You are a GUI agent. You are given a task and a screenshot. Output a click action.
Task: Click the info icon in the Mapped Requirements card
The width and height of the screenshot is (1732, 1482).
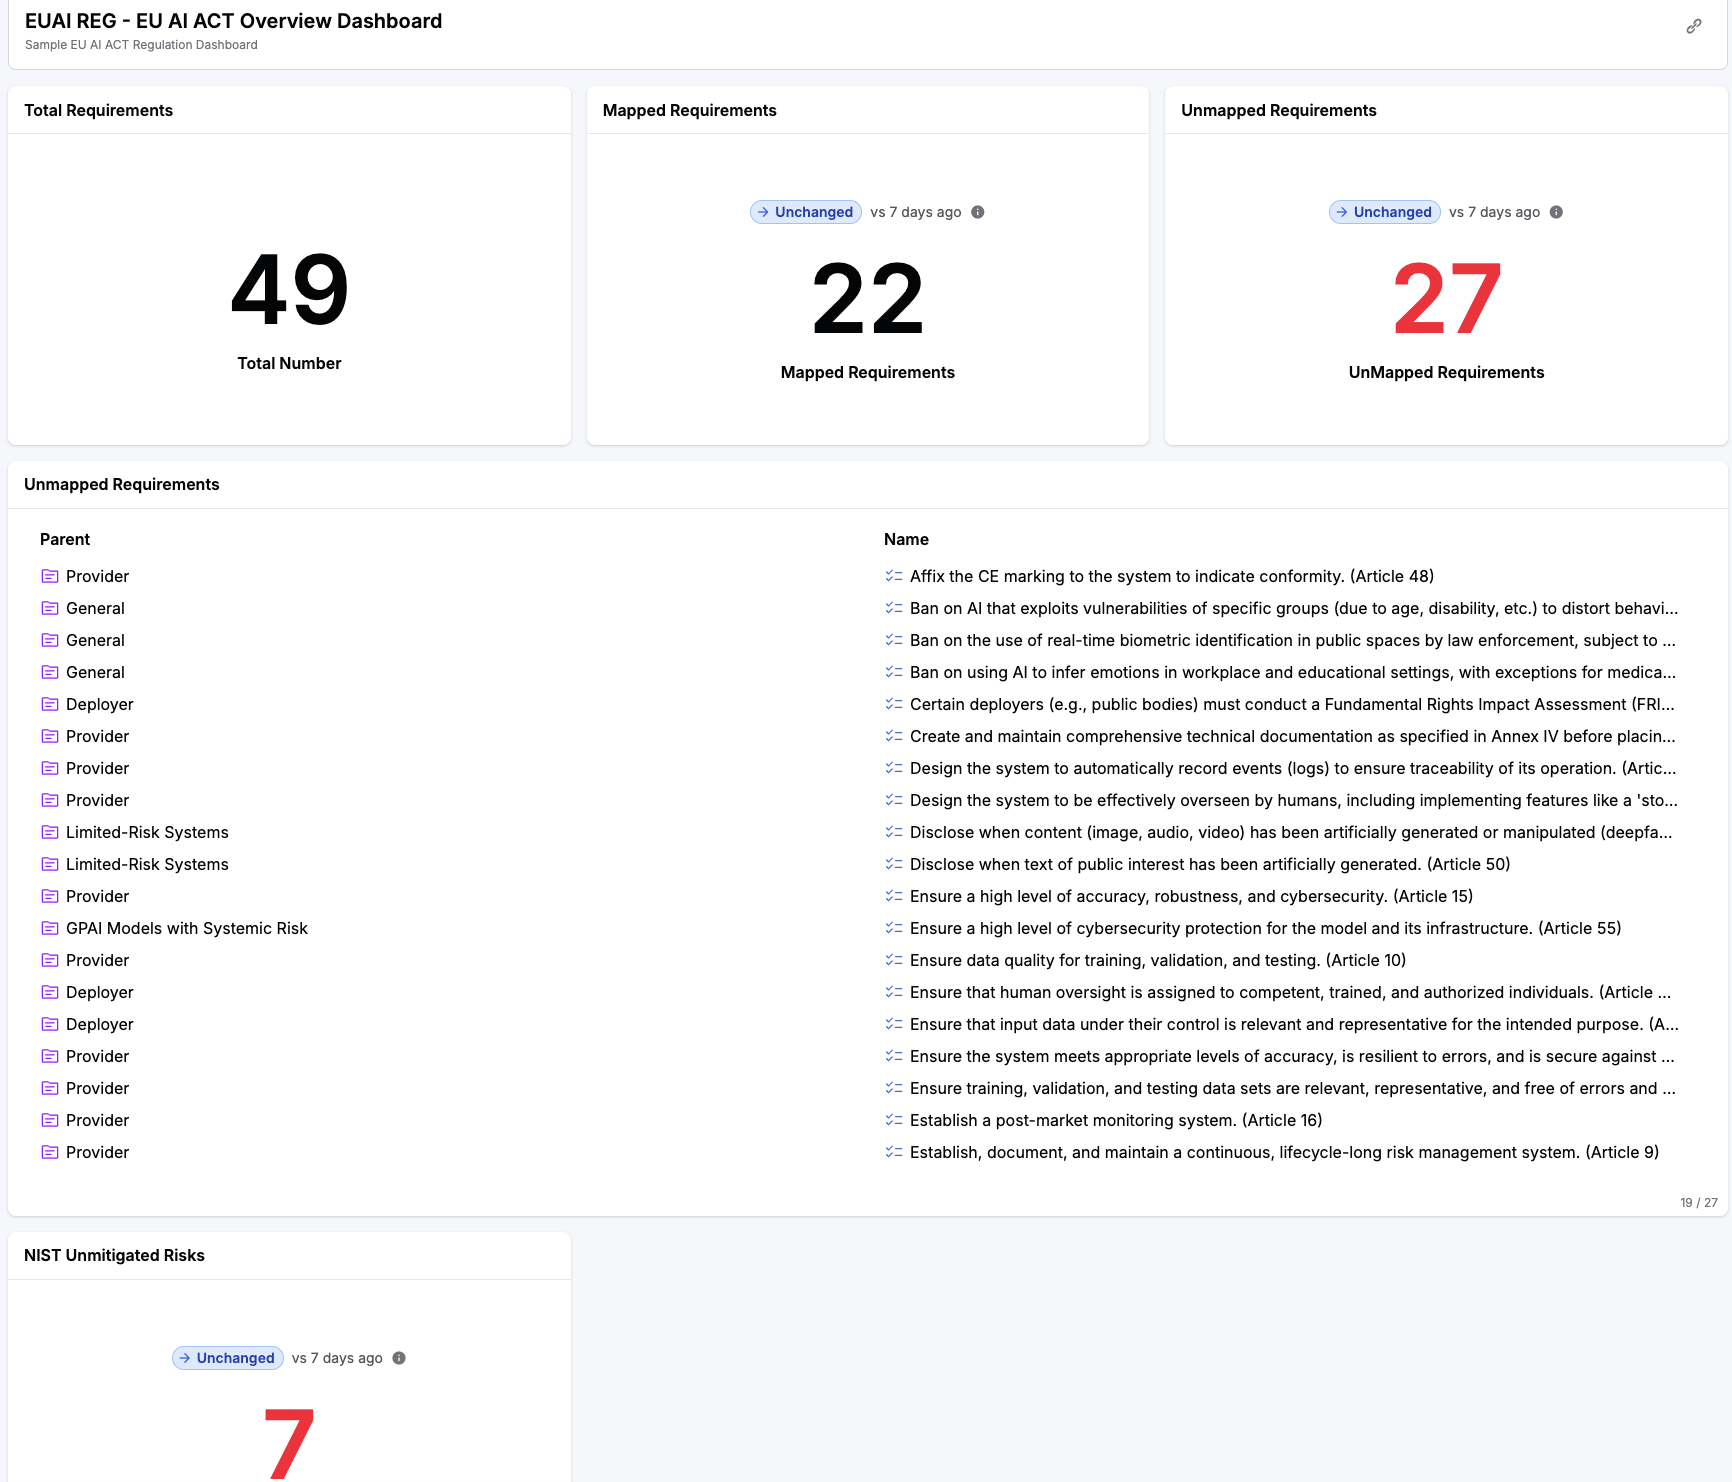[978, 212]
